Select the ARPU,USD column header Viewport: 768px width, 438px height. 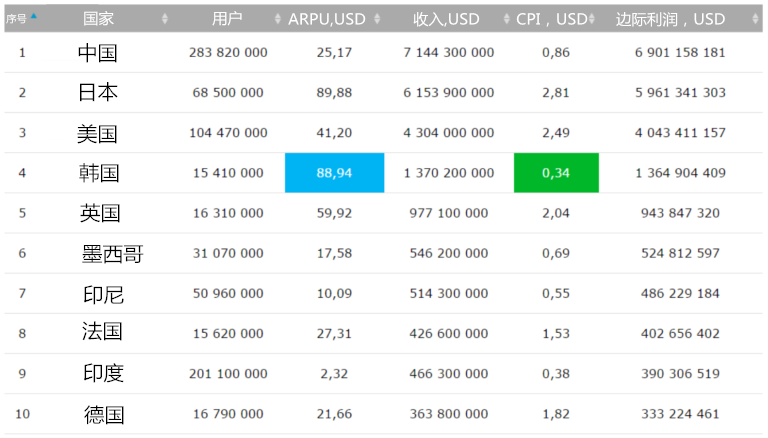327,19
